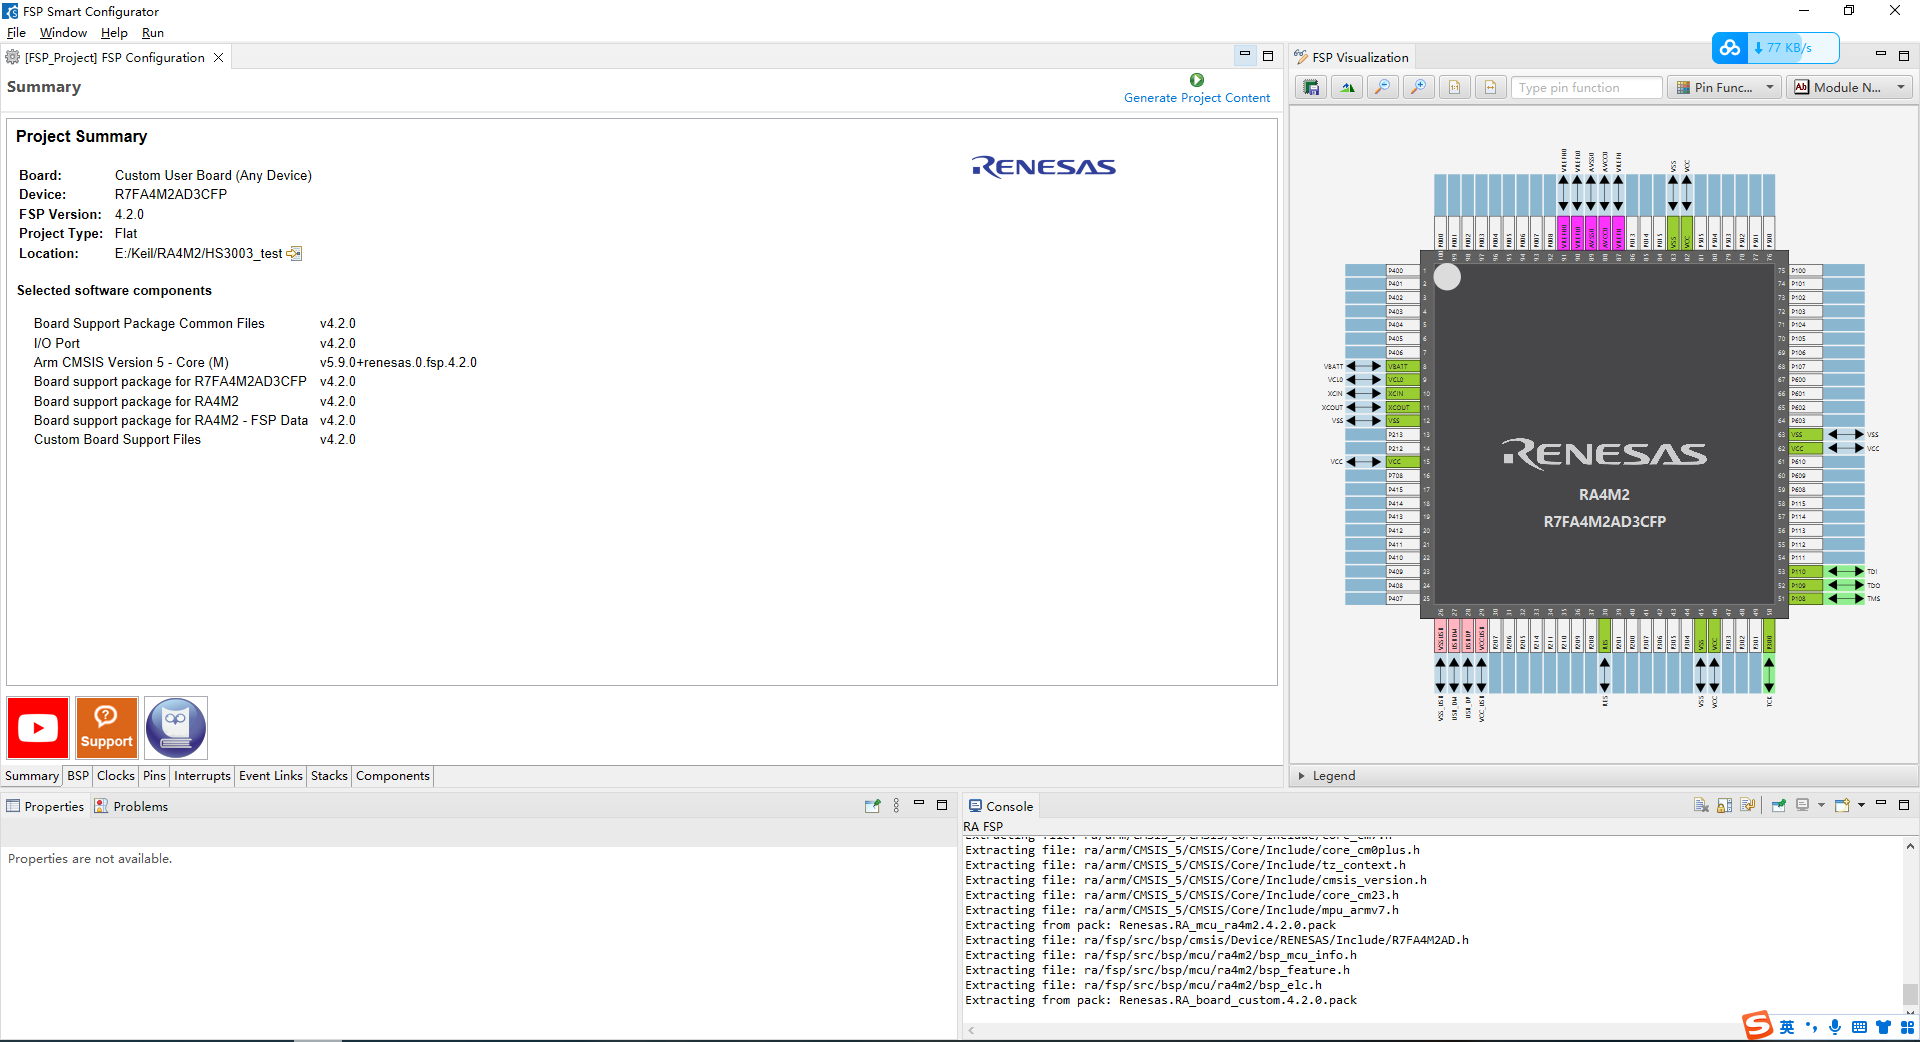Click the Generate Project Content link

1197,98
